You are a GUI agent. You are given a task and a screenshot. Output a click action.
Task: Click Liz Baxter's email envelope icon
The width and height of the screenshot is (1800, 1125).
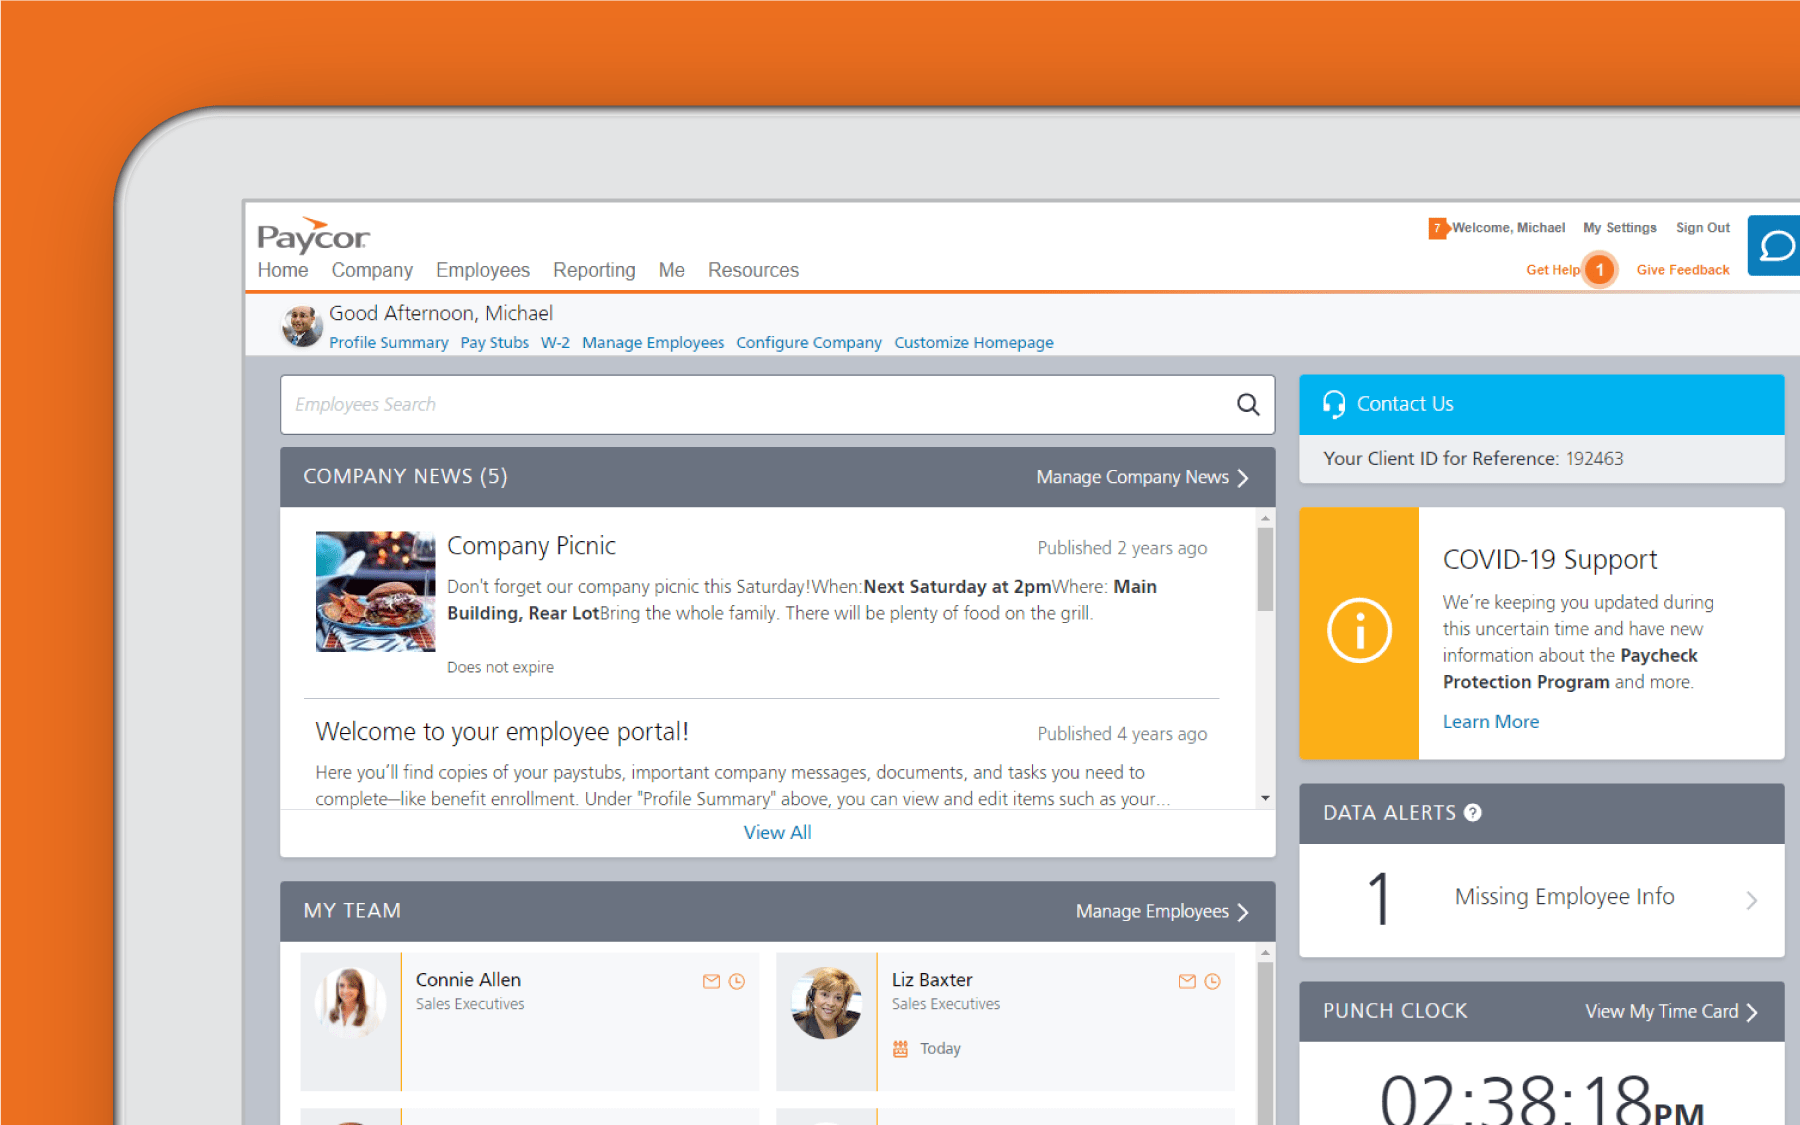point(1187,981)
